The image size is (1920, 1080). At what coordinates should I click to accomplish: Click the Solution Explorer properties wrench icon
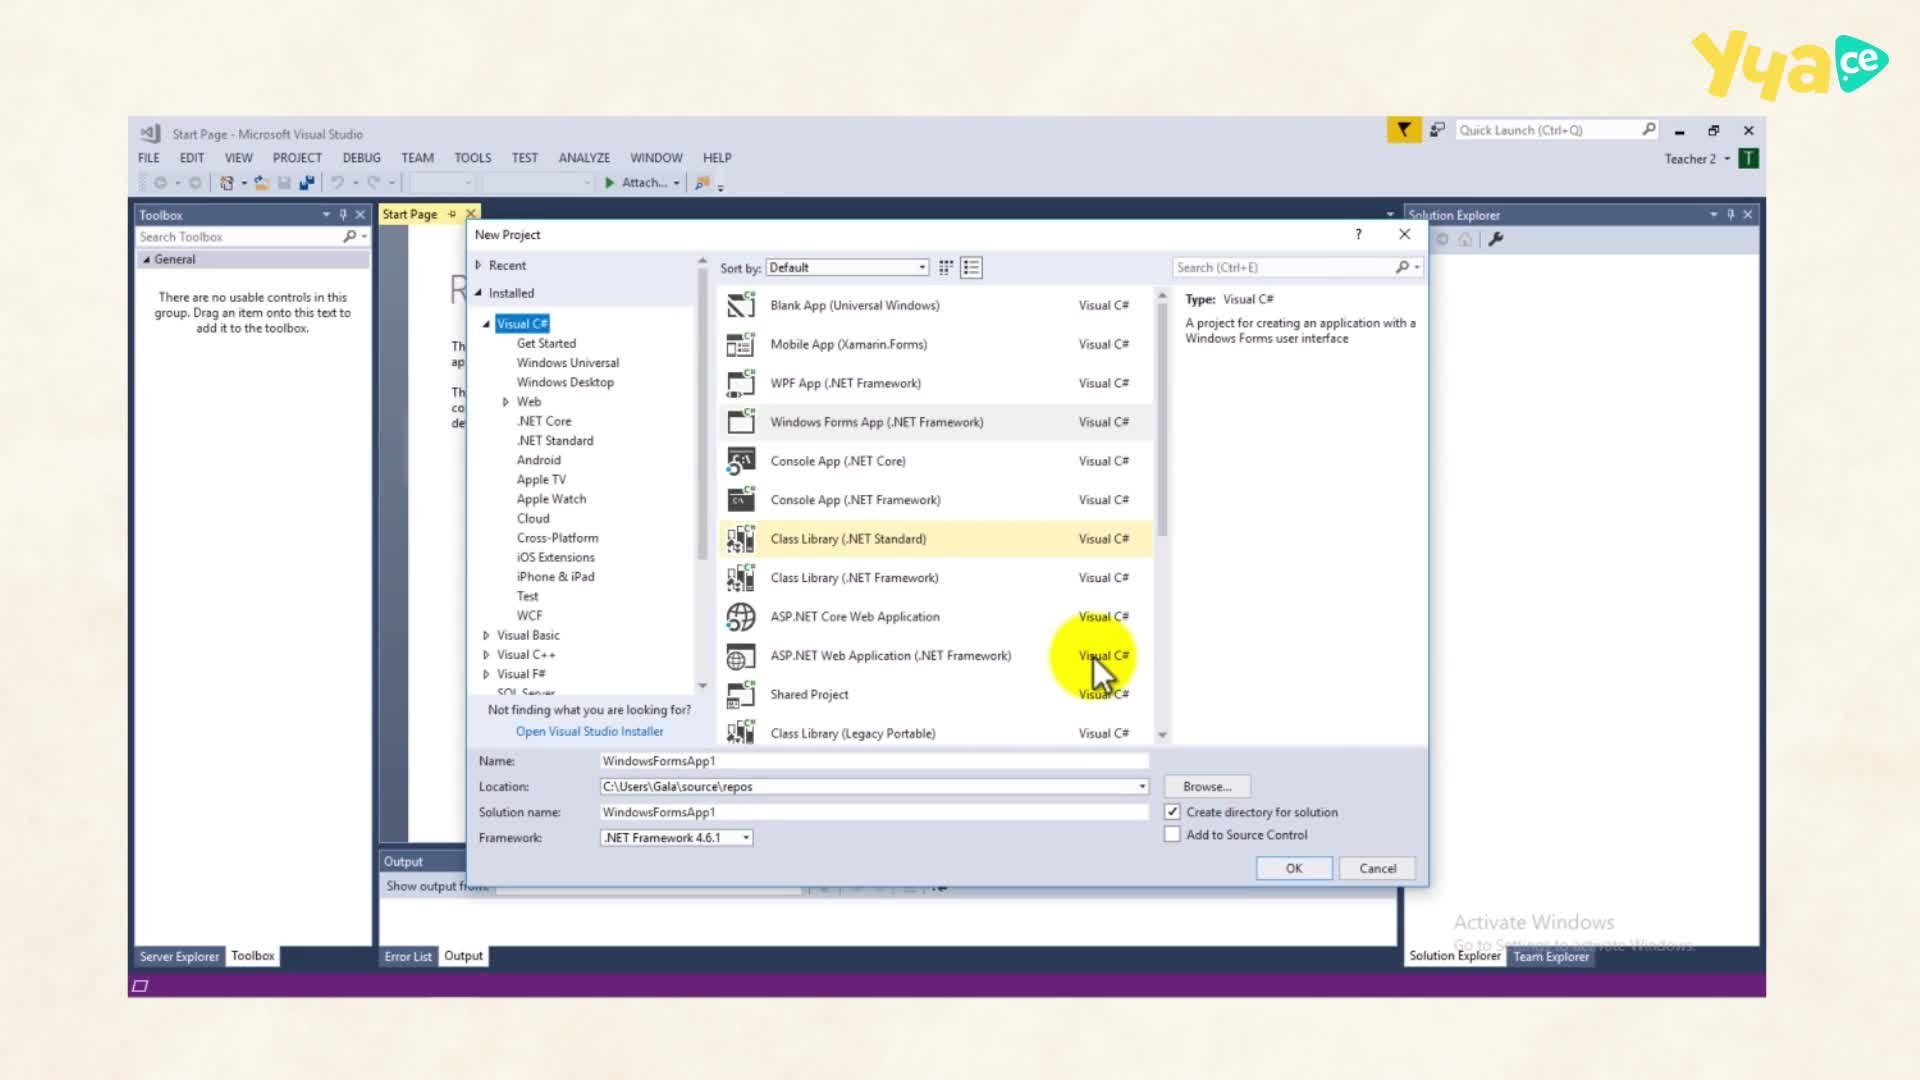(1496, 239)
